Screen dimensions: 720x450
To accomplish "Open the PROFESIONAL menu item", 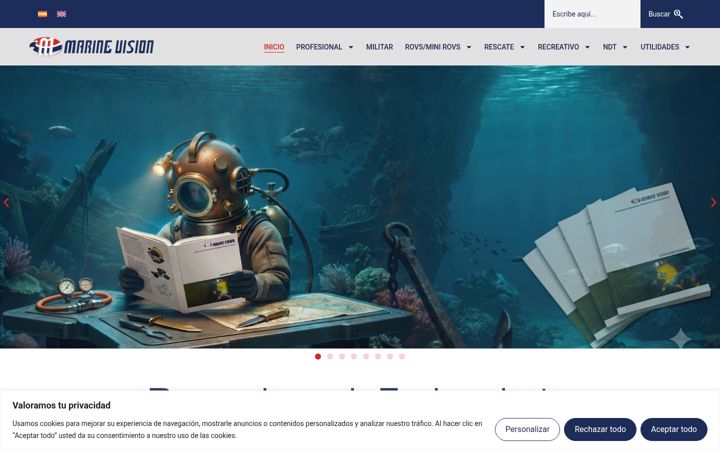I will tap(319, 47).
